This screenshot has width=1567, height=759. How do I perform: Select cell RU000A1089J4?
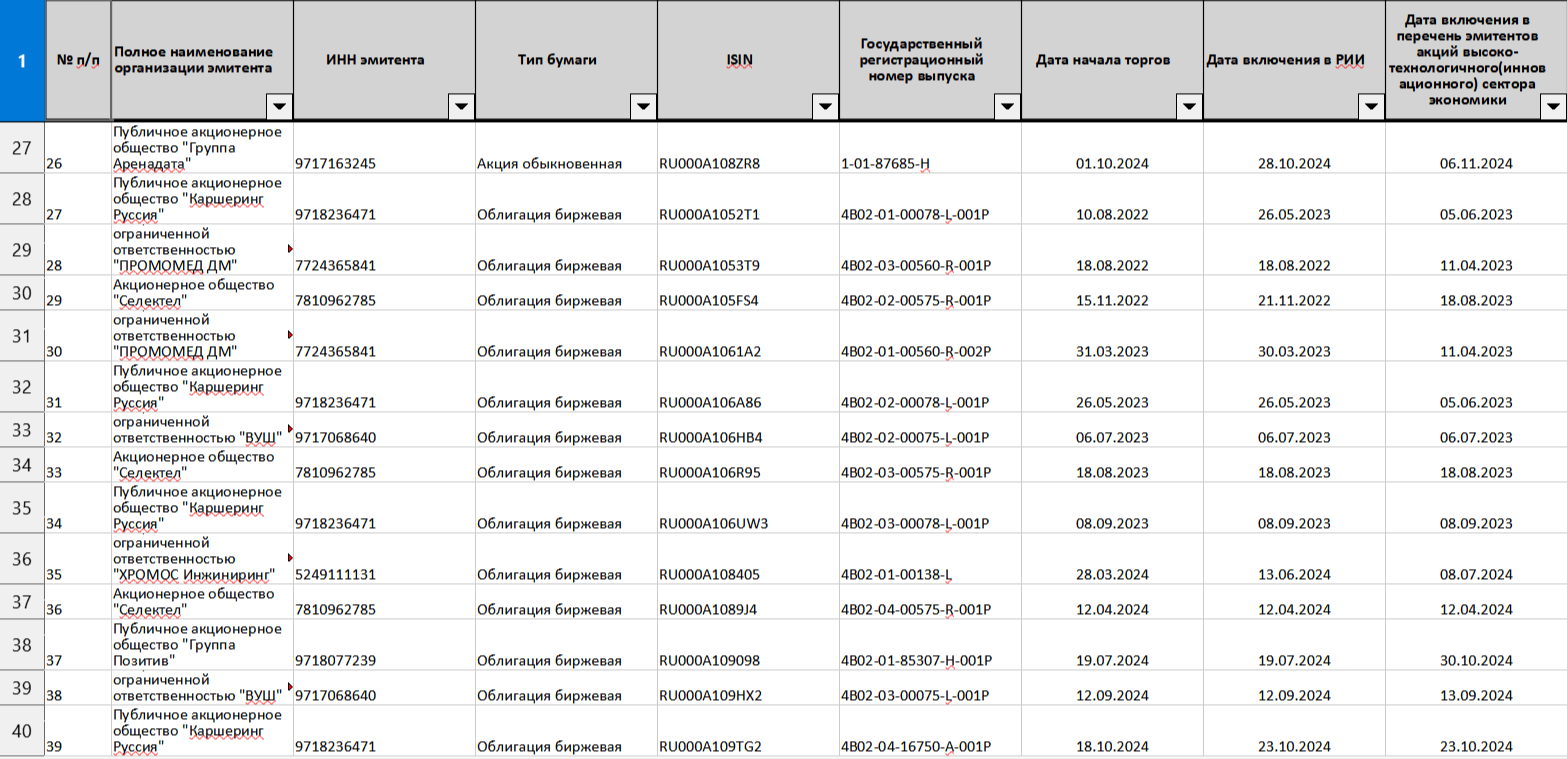pyautogui.click(x=748, y=602)
